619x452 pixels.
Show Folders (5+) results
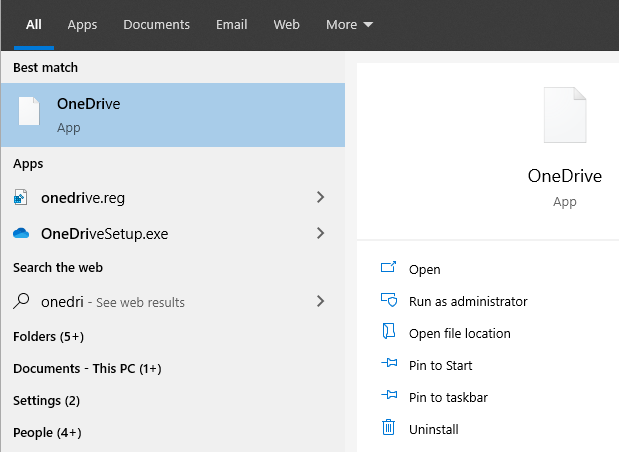[48, 336]
